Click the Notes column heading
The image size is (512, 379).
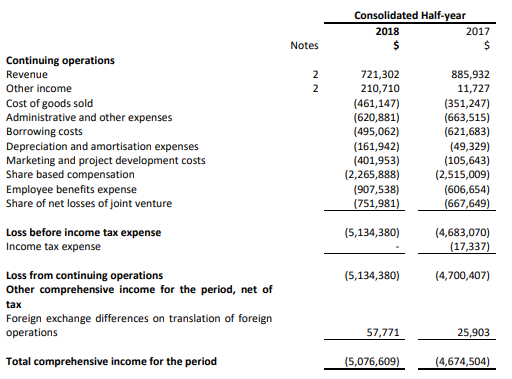(x=304, y=45)
